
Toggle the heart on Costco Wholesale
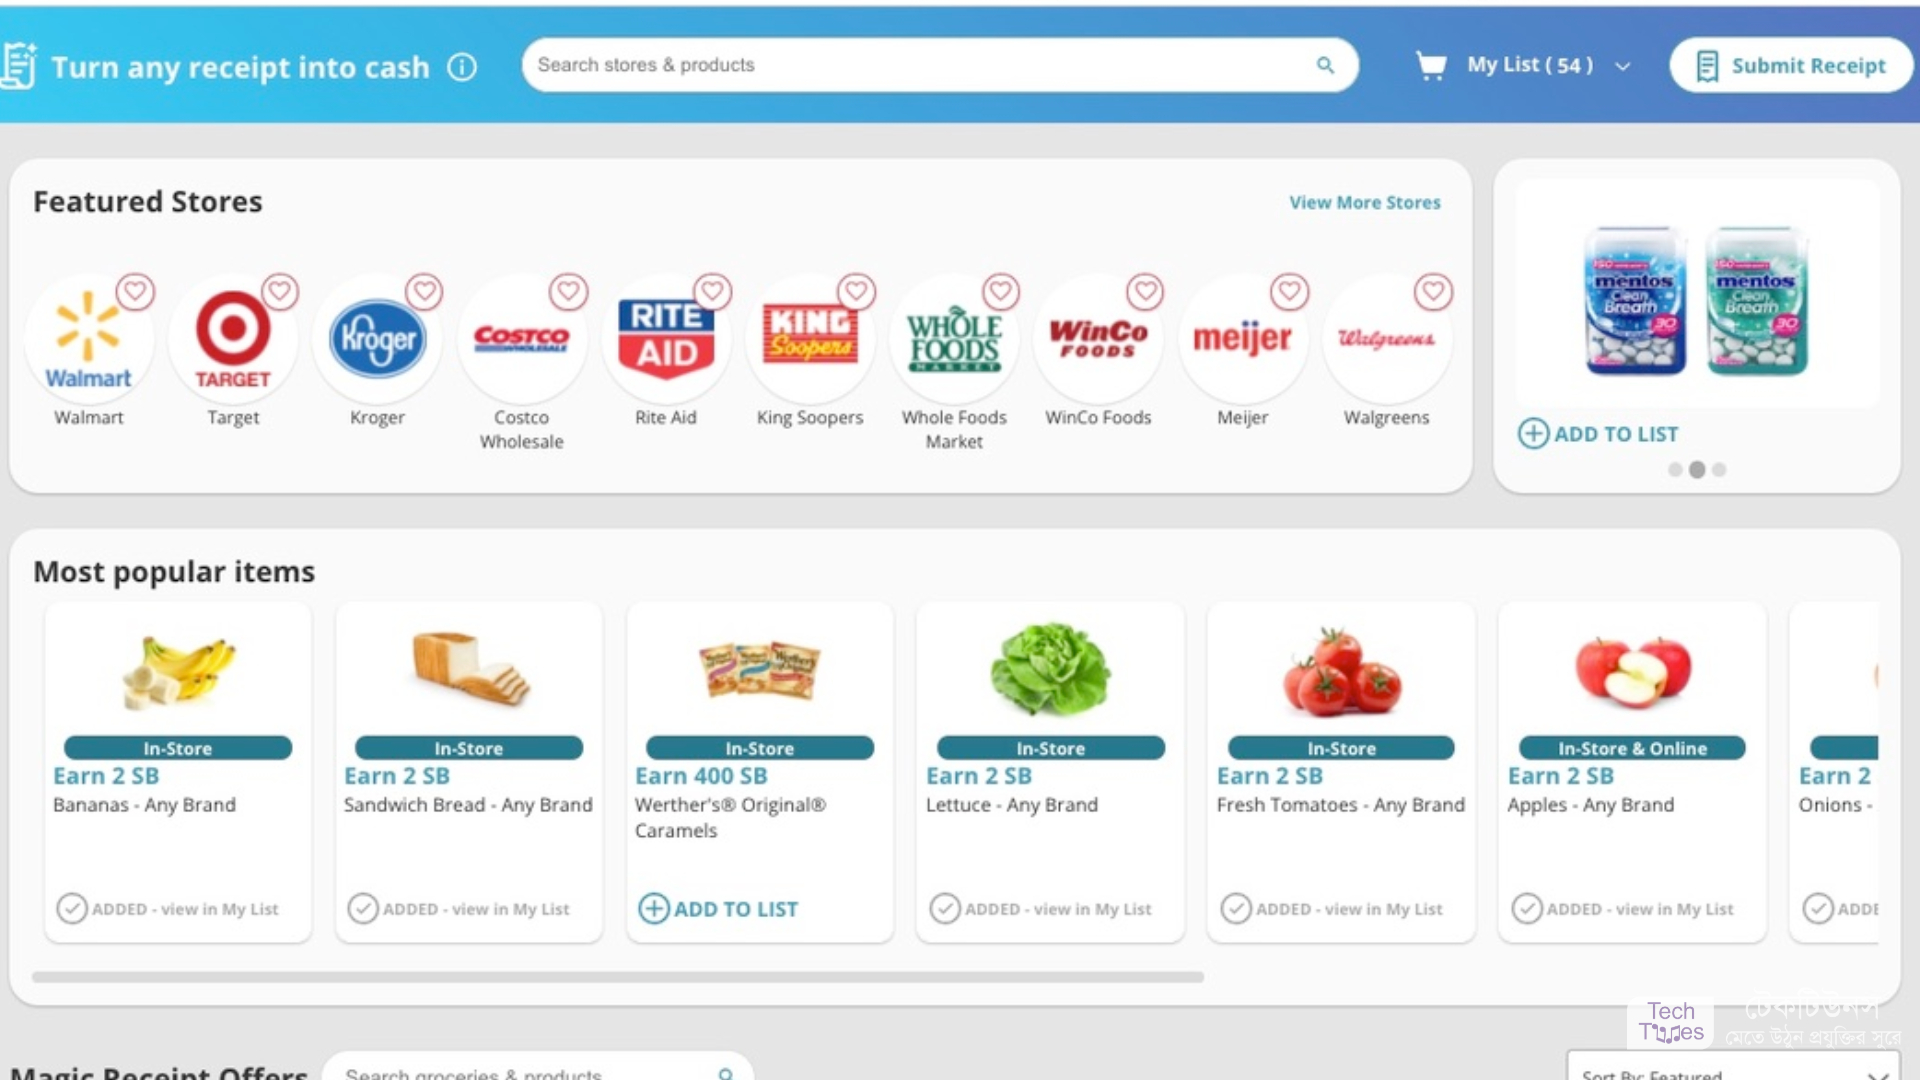tap(568, 292)
